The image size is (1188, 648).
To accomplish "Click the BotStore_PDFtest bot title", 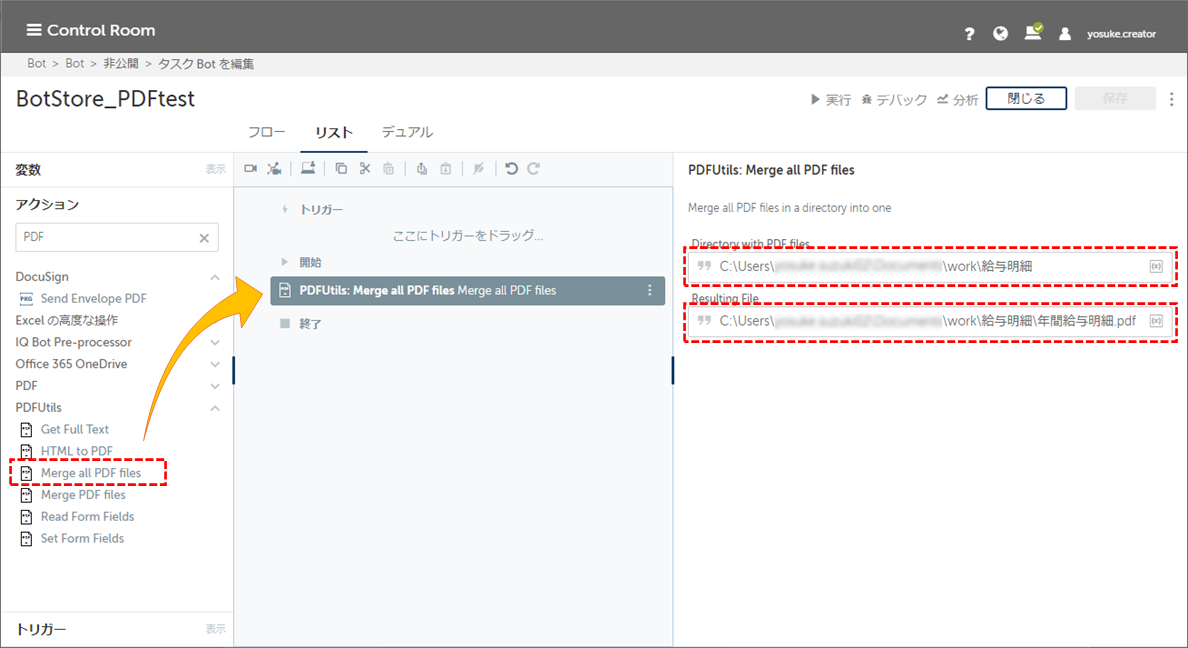I will [105, 99].
